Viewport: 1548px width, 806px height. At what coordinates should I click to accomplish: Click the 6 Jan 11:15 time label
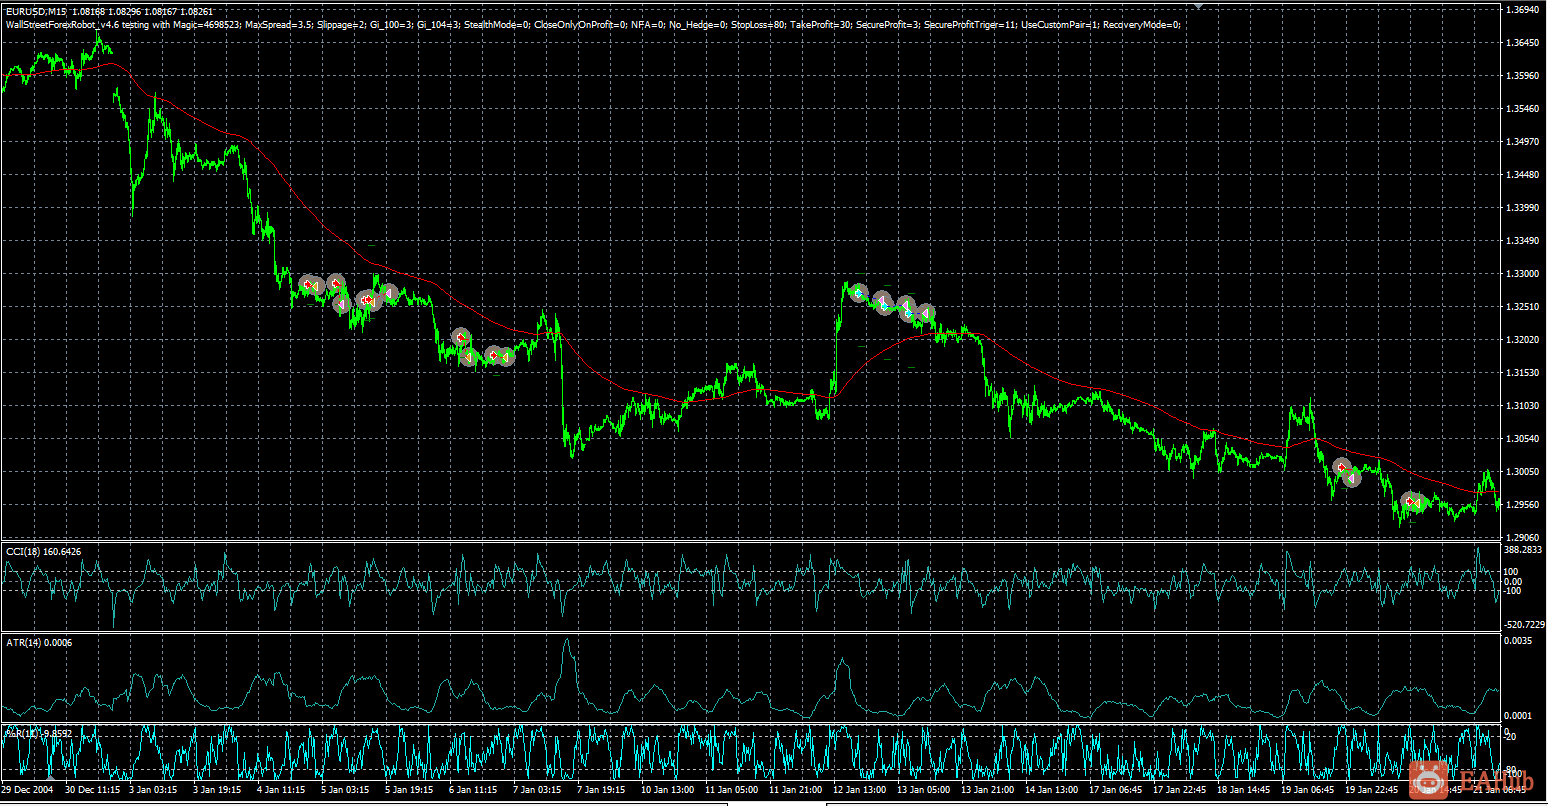(473, 789)
